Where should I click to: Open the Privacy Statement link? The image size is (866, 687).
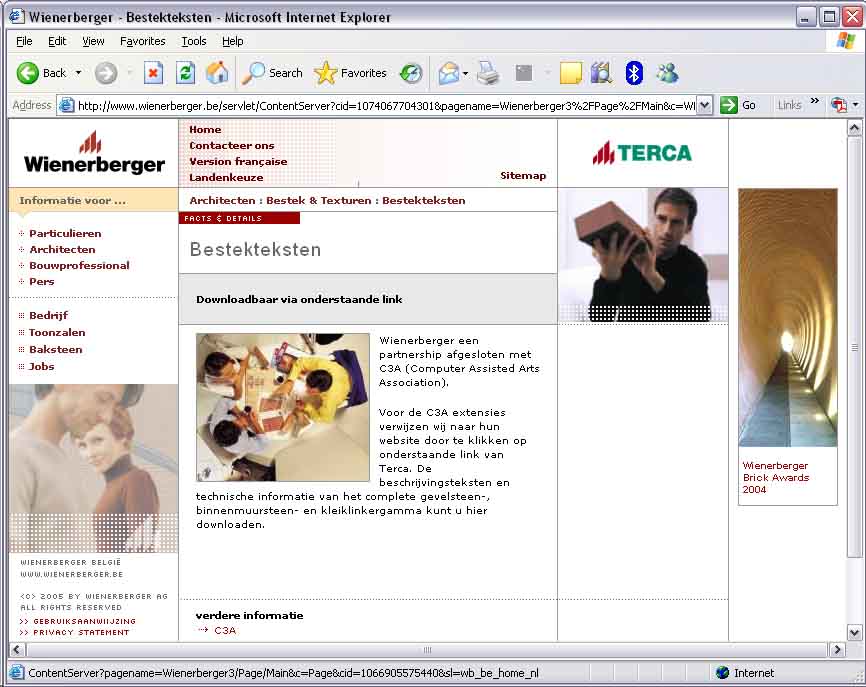click(81, 632)
